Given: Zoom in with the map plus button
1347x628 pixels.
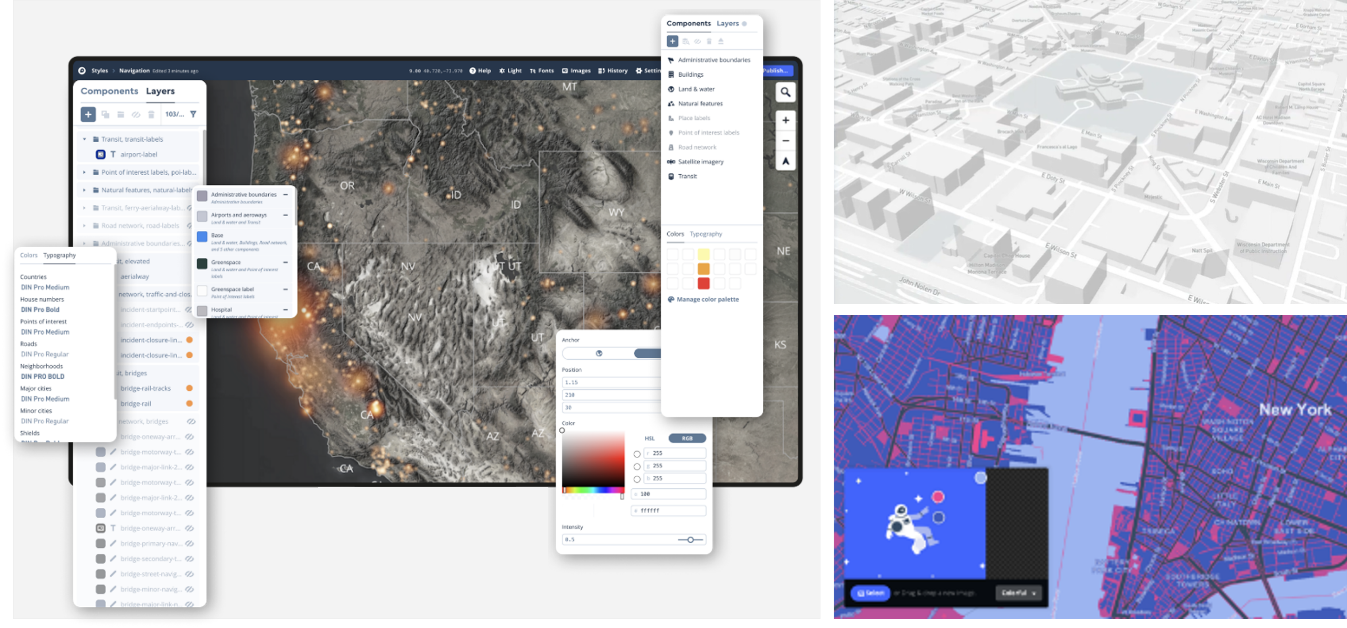Looking at the screenshot, I should pyautogui.click(x=786, y=120).
